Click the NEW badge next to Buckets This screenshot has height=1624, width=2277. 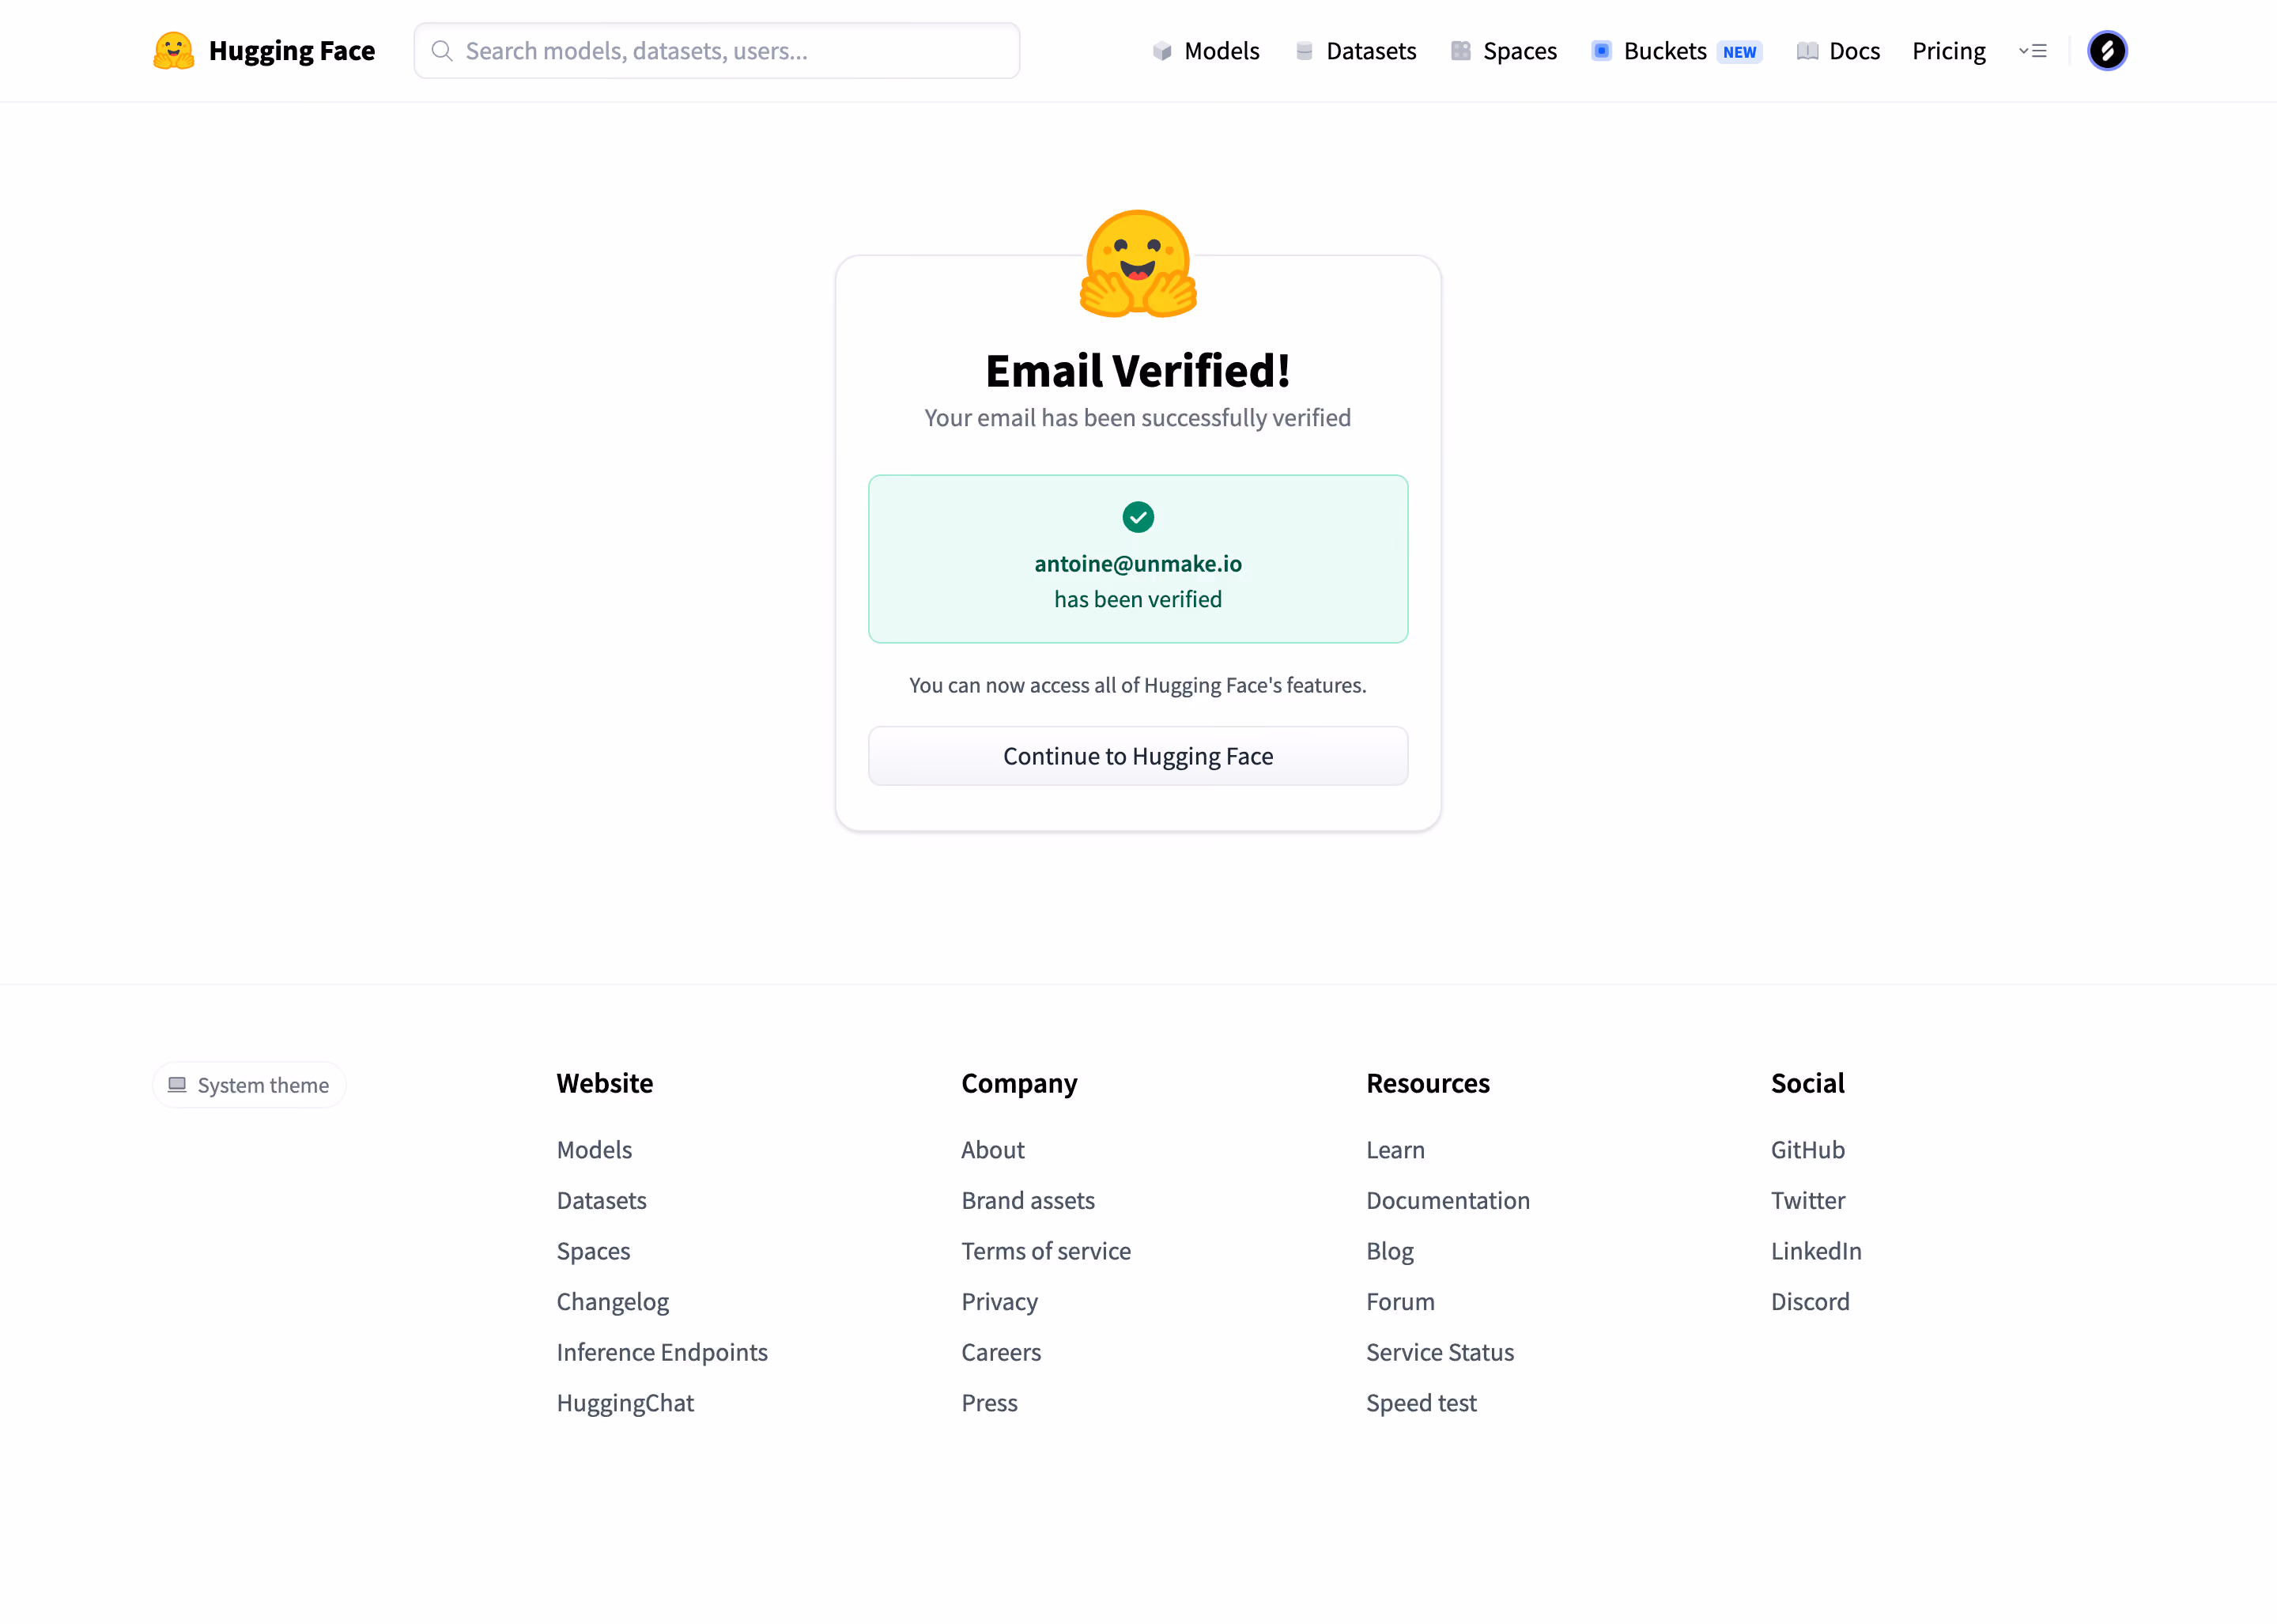coord(1740,52)
